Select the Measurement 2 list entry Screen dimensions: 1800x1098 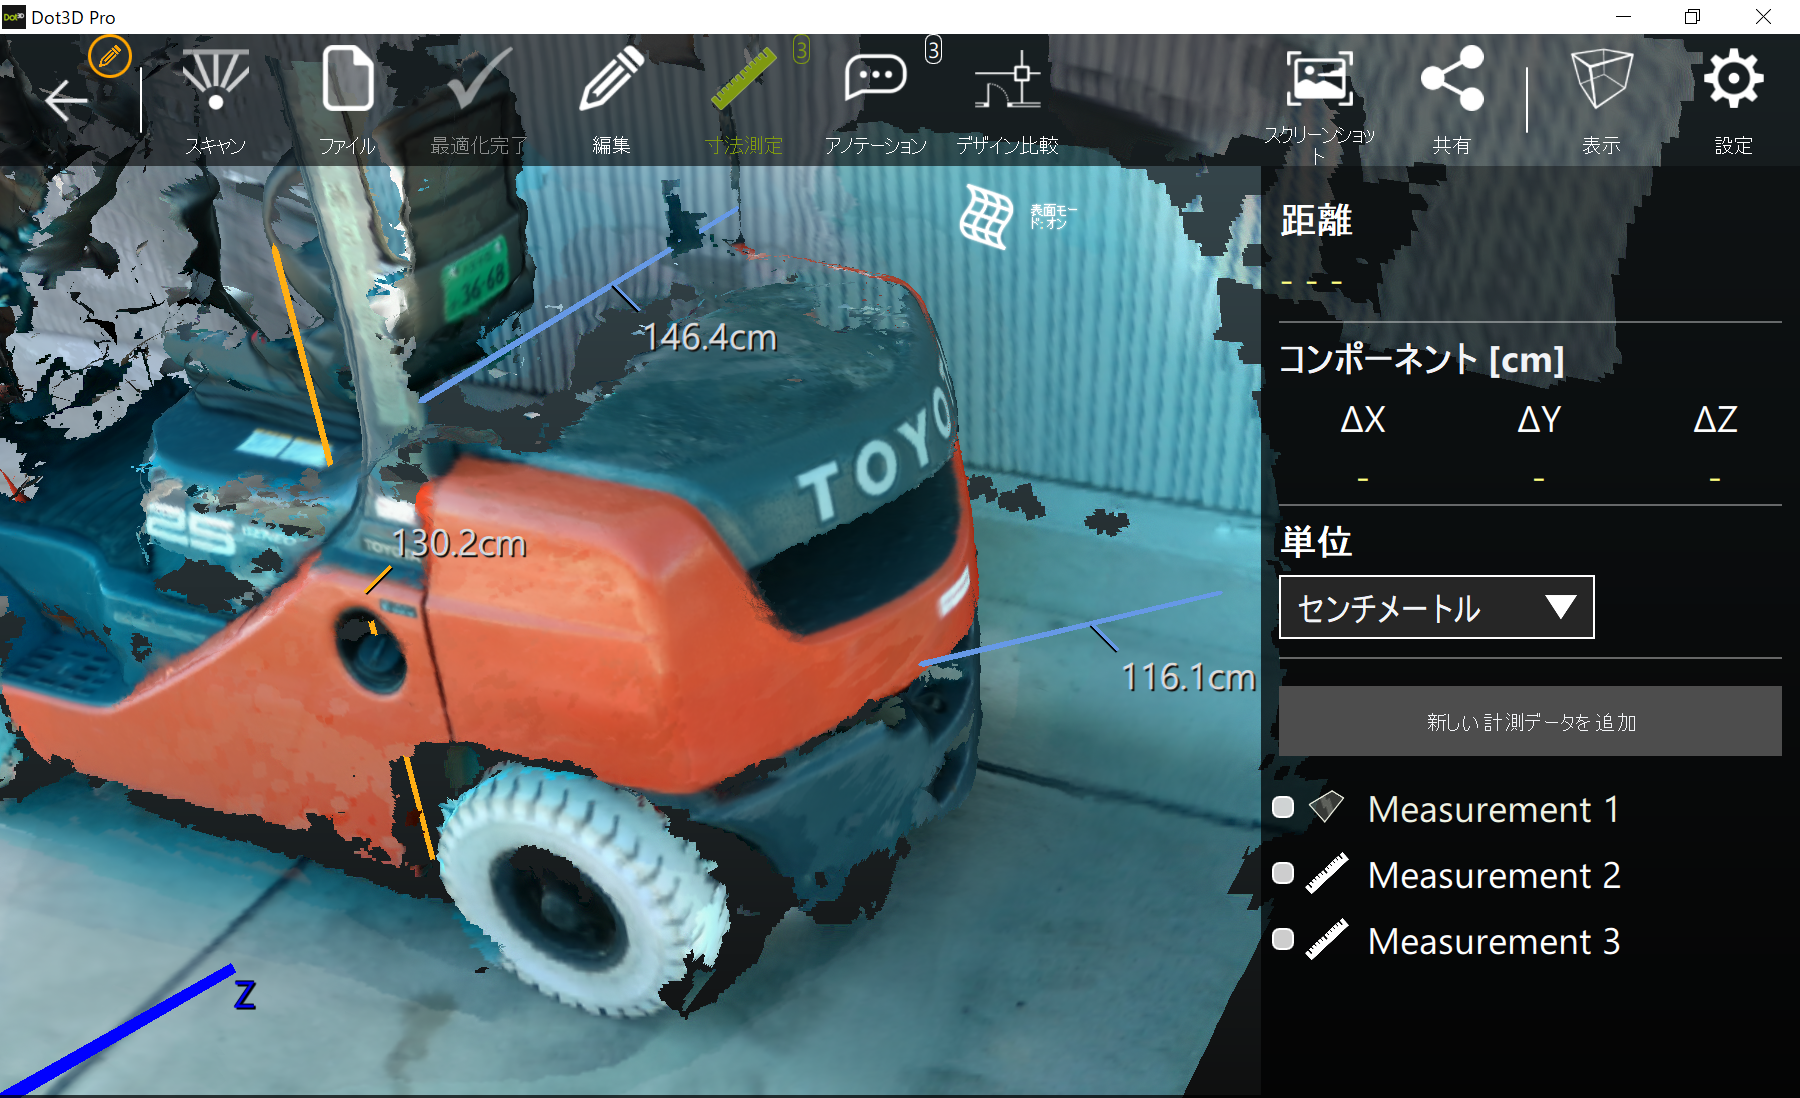[x=1494, y=875]
